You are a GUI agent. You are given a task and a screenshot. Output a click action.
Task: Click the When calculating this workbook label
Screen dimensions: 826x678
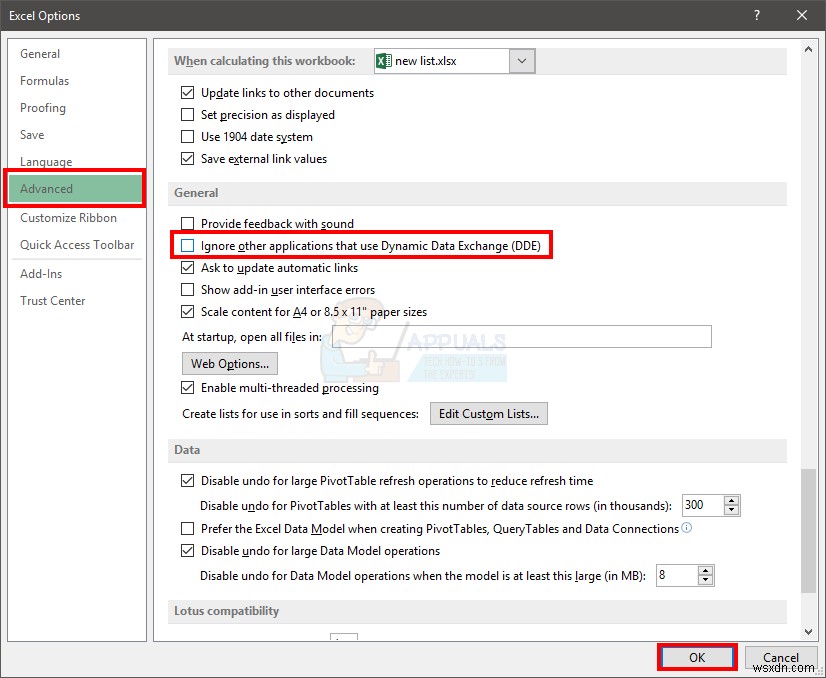tap(264, 61)
